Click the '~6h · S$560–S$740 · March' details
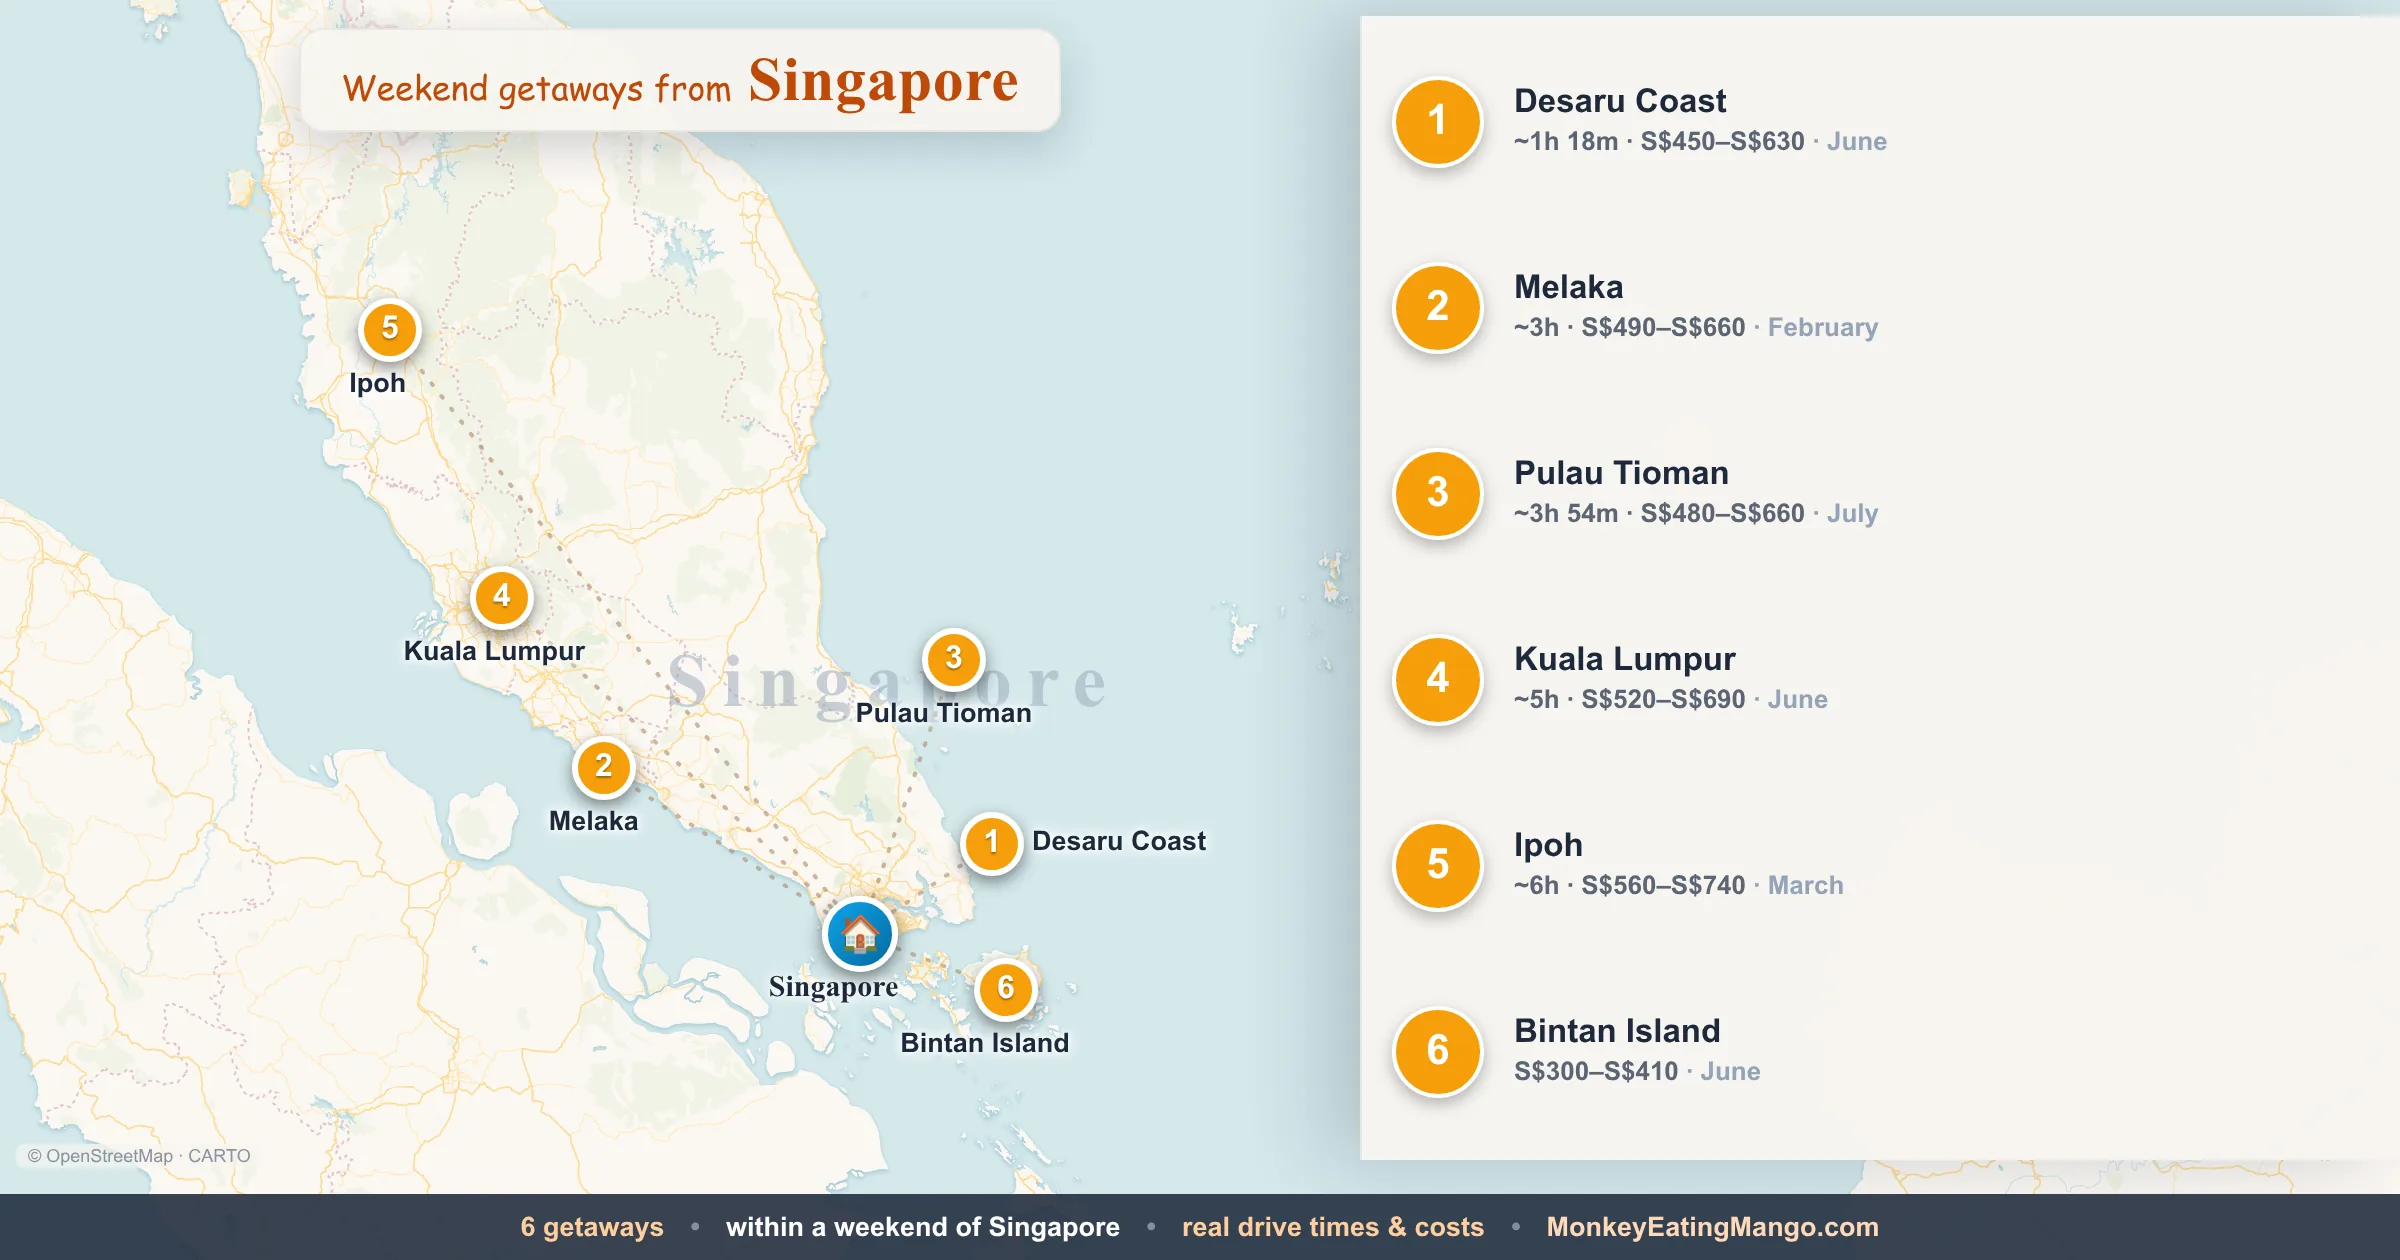The image size is (2400, 1260). [1678, 886]
